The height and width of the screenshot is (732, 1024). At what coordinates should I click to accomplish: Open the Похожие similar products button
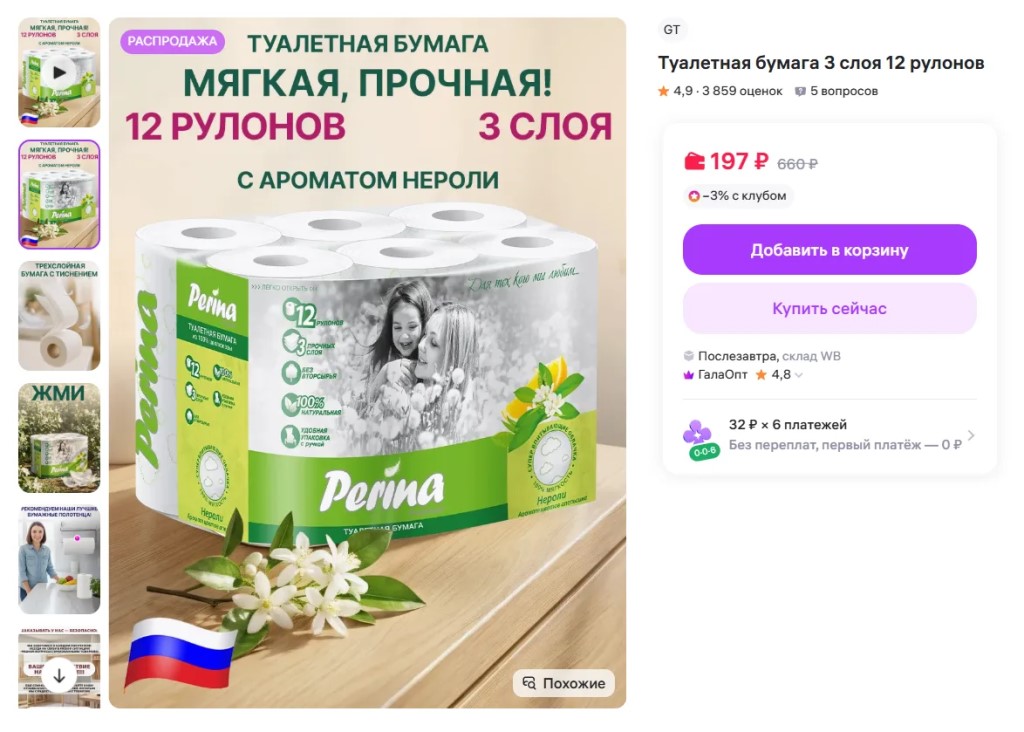564,683
